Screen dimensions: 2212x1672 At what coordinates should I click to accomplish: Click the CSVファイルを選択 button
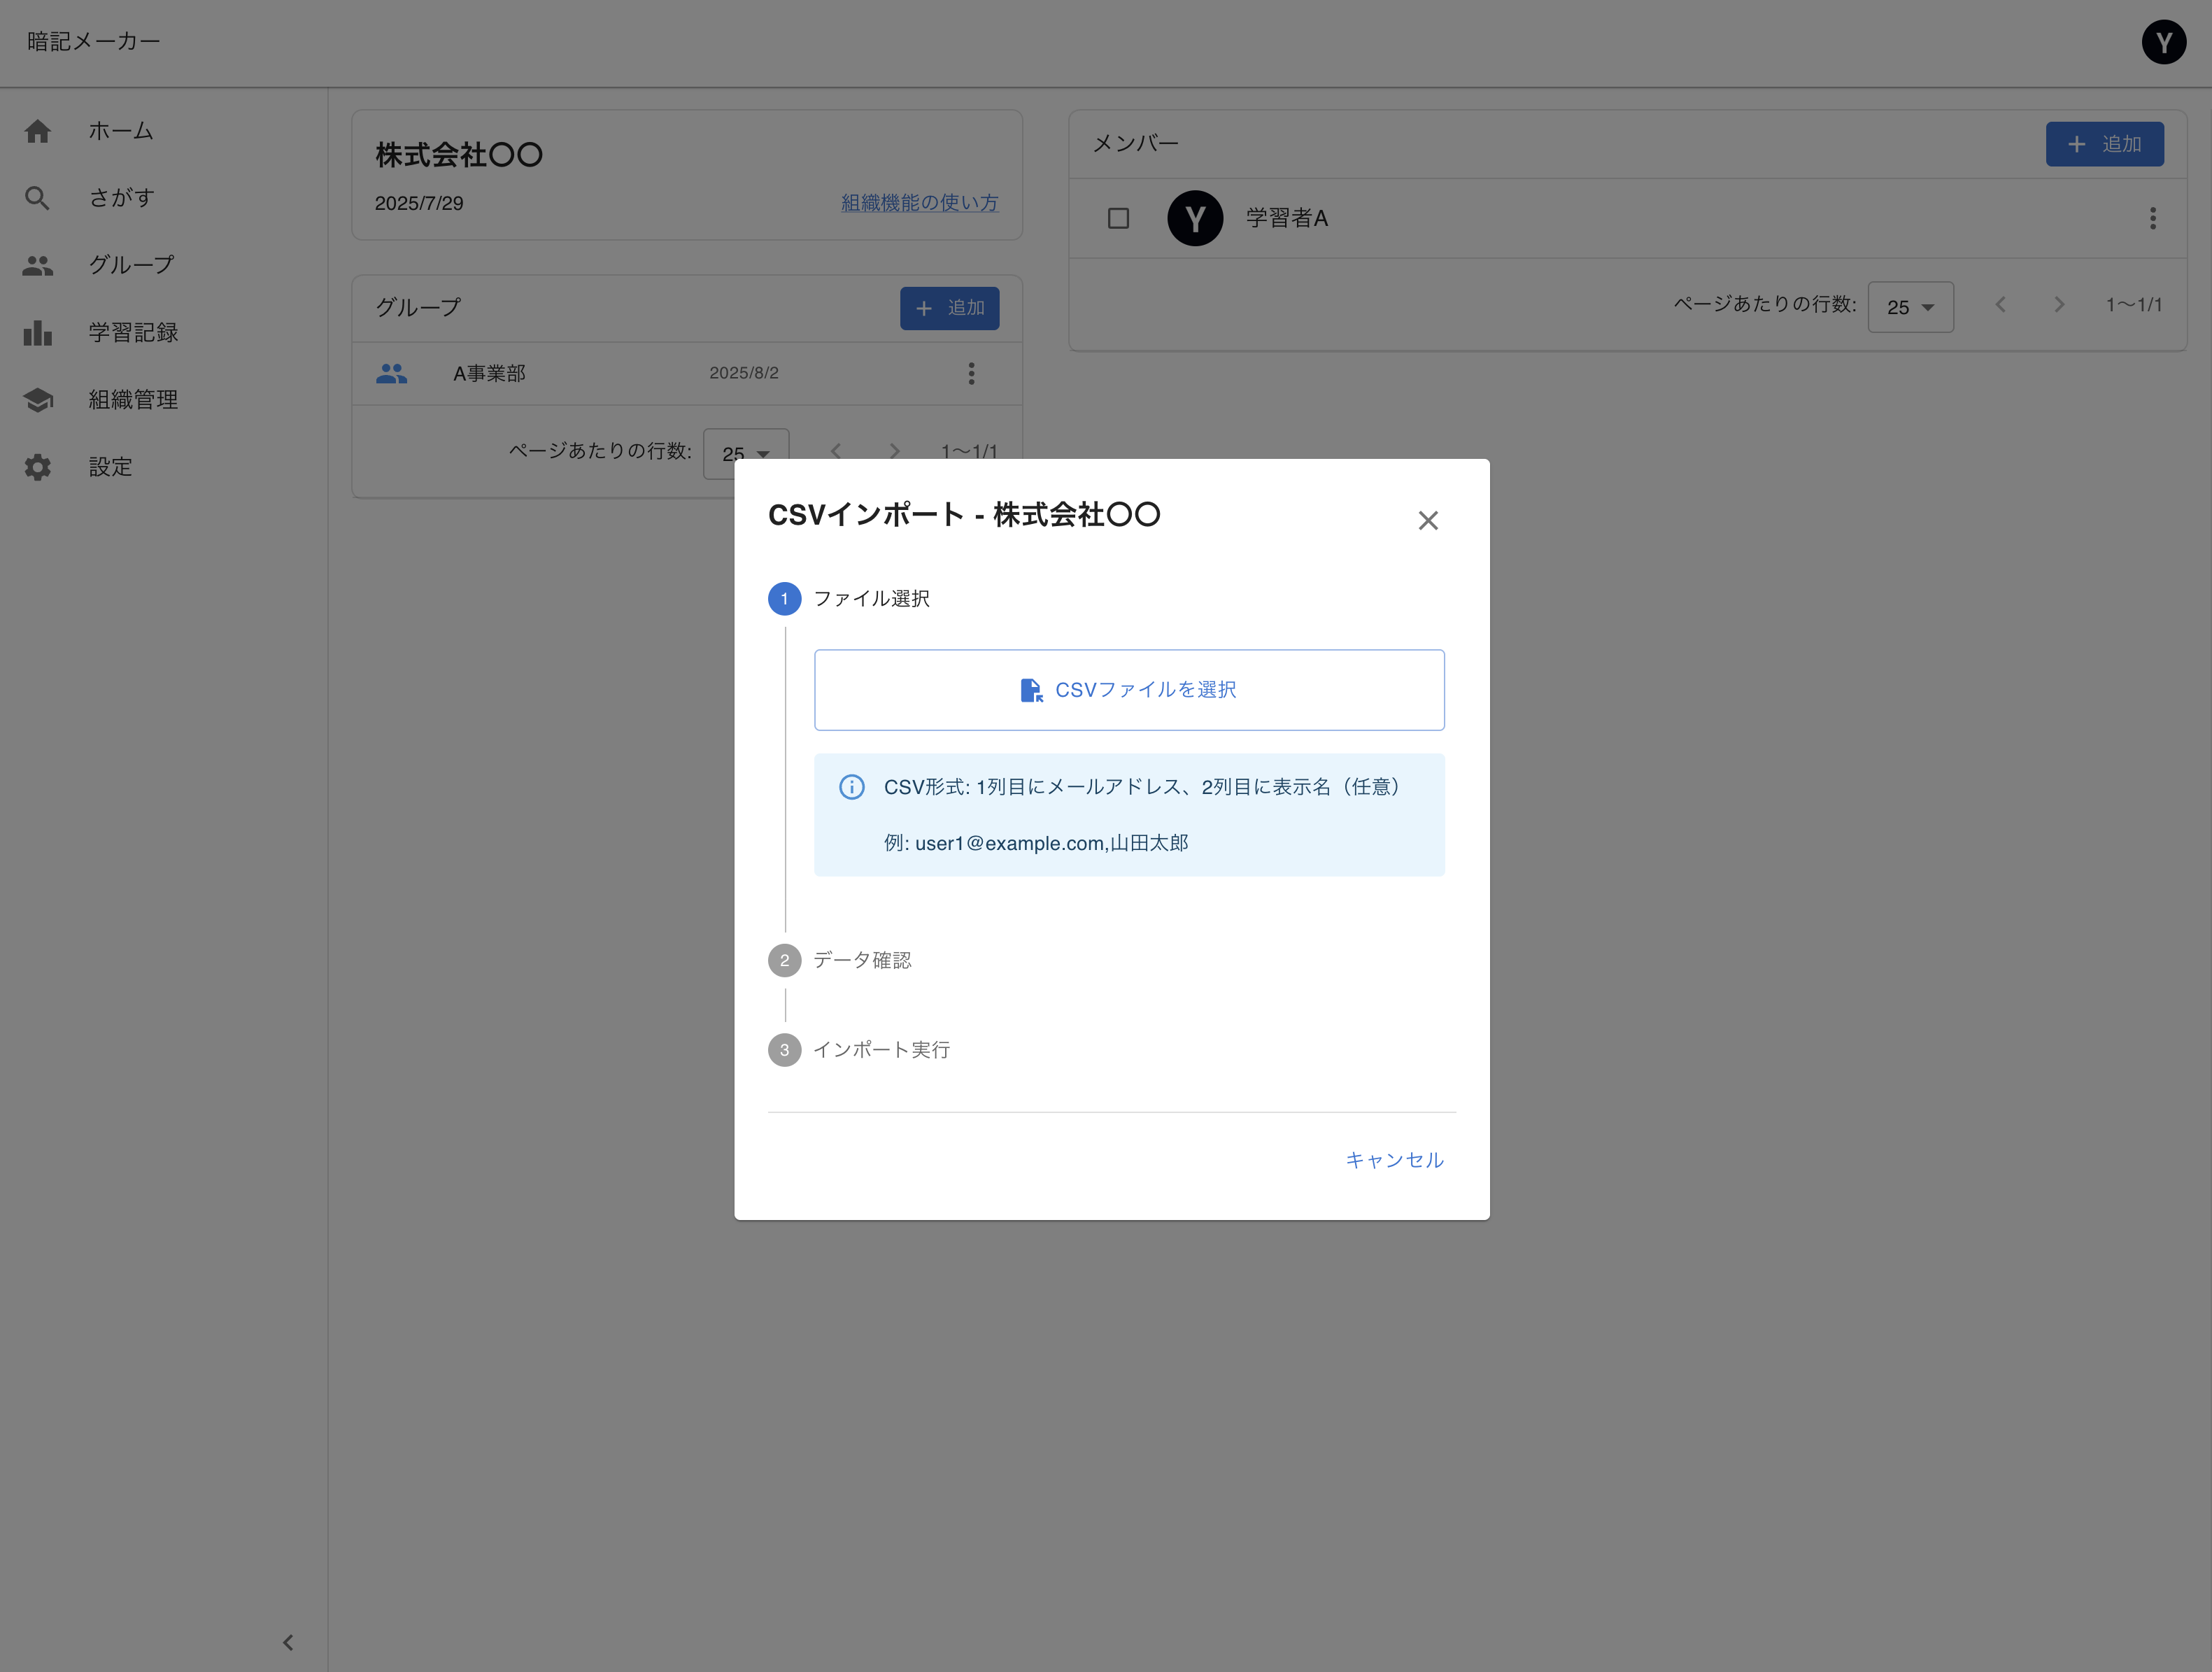pos(1129,689)
